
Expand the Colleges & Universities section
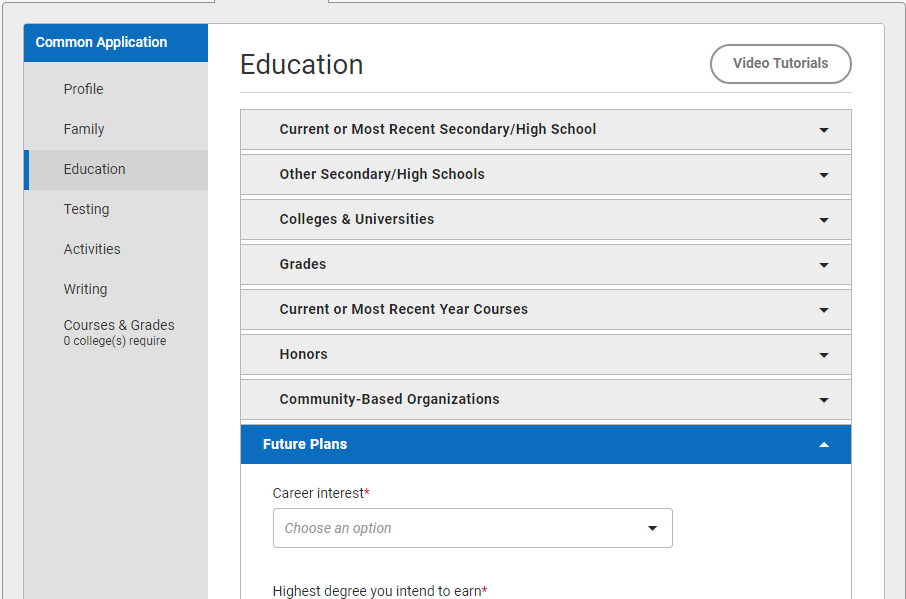point(545,219)
